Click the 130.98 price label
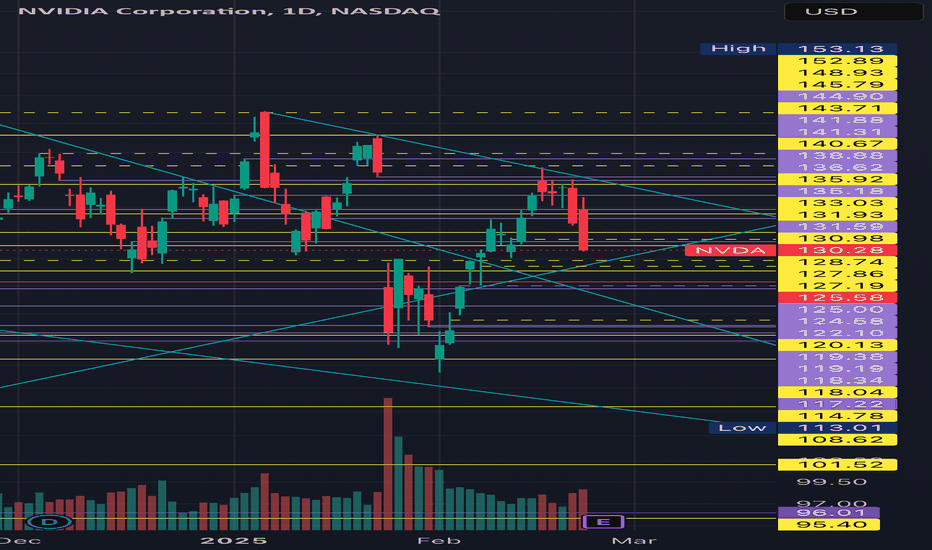The width and height of the screenshot is (932, 550). point(837,238)
